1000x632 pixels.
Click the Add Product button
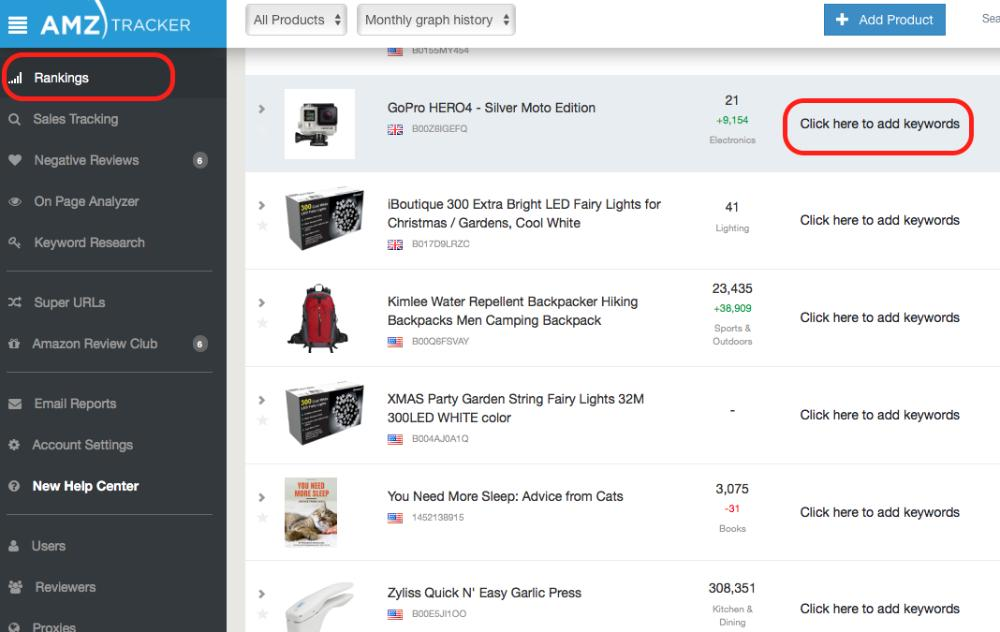click(885, 20)
